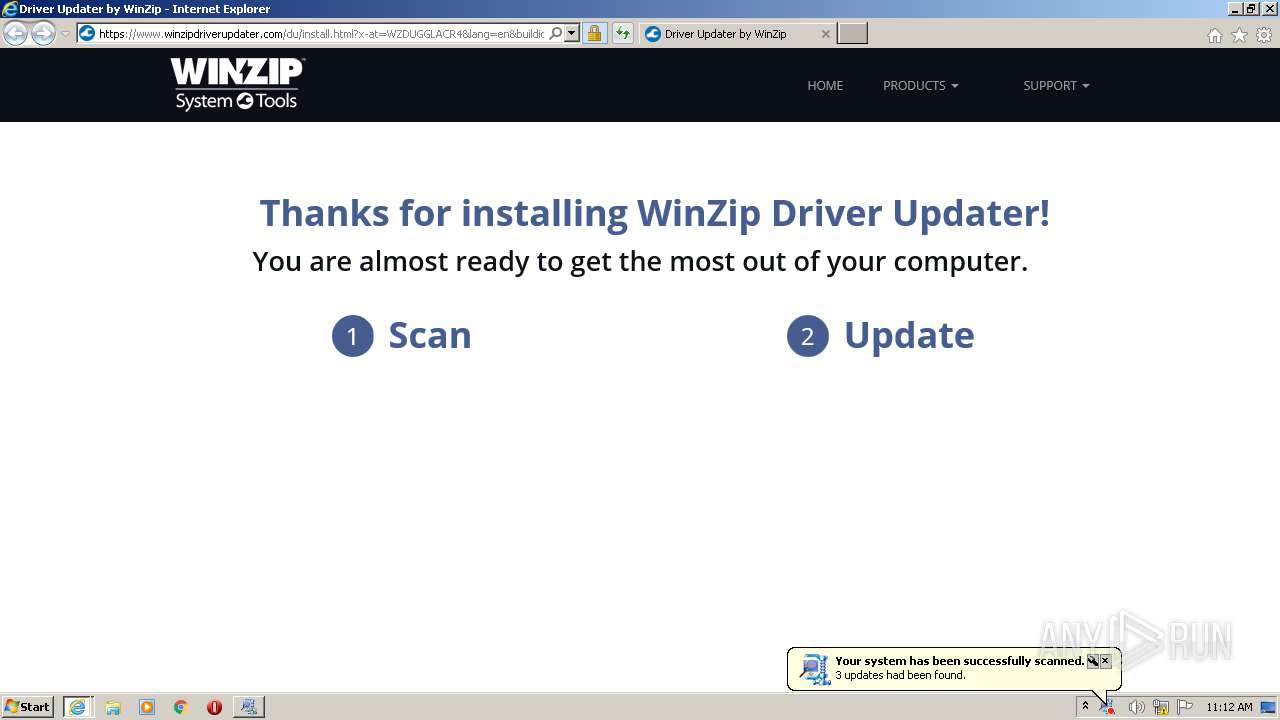Open the Opera icon on the taskbar
The width and height of the screenshot is (1280, 720).
[214, 707]
